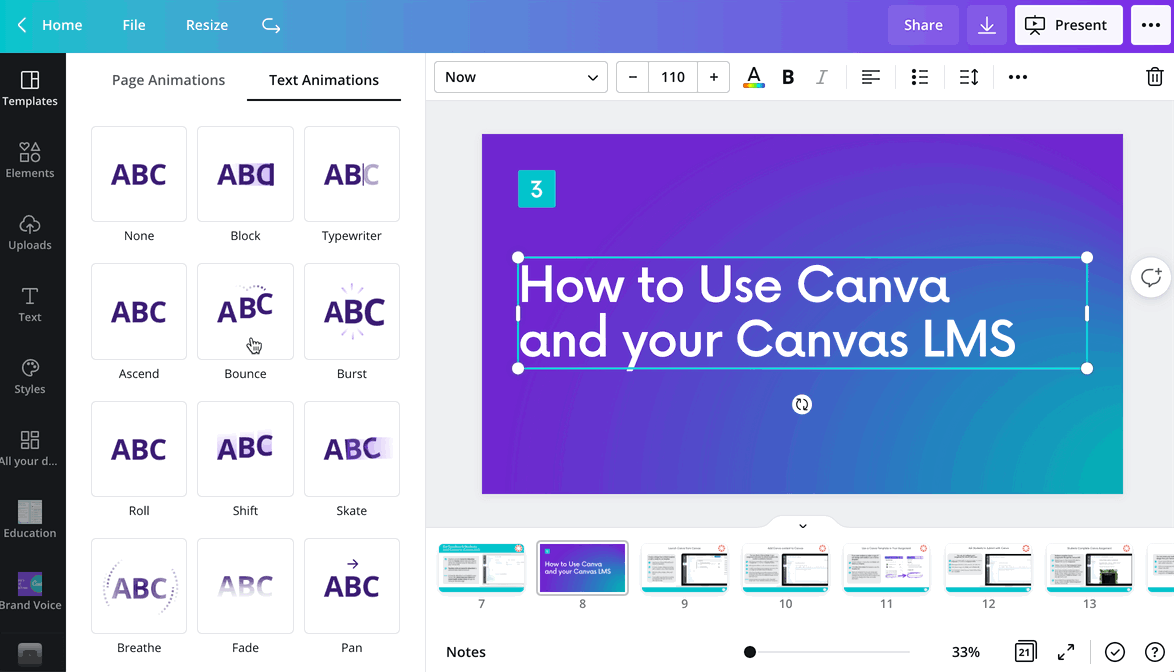Switch to Page Animations tab
The width and height of the screenshot is (1174, 672).
pos(168,80)
